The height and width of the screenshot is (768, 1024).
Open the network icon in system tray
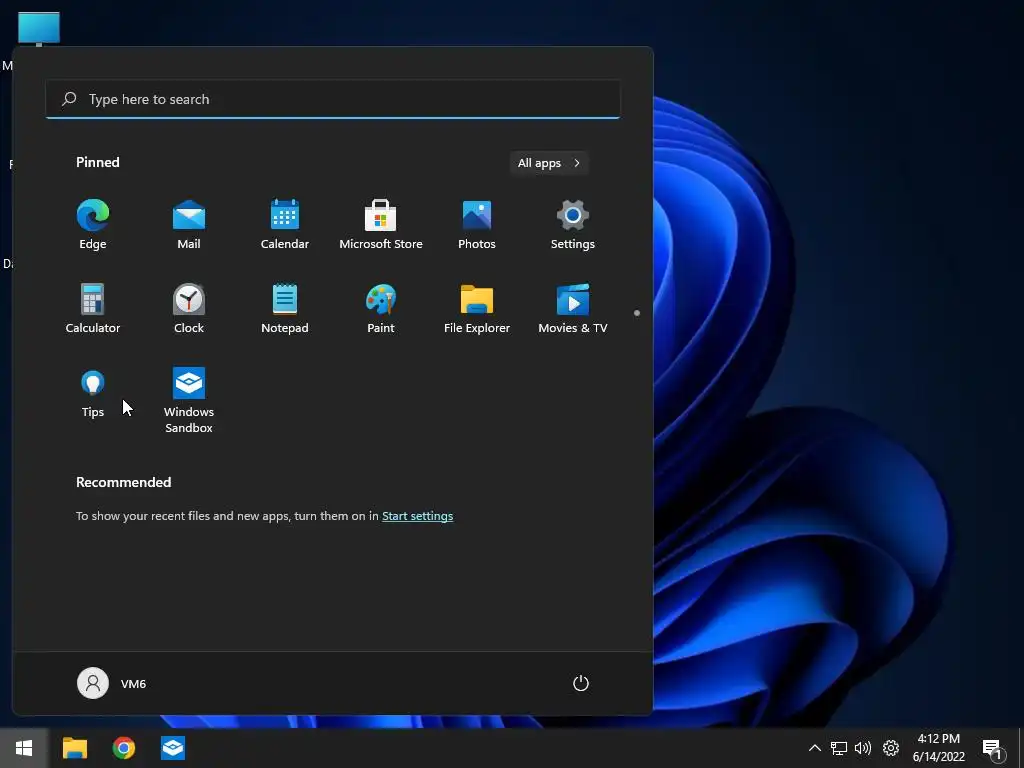click(839, 748)
